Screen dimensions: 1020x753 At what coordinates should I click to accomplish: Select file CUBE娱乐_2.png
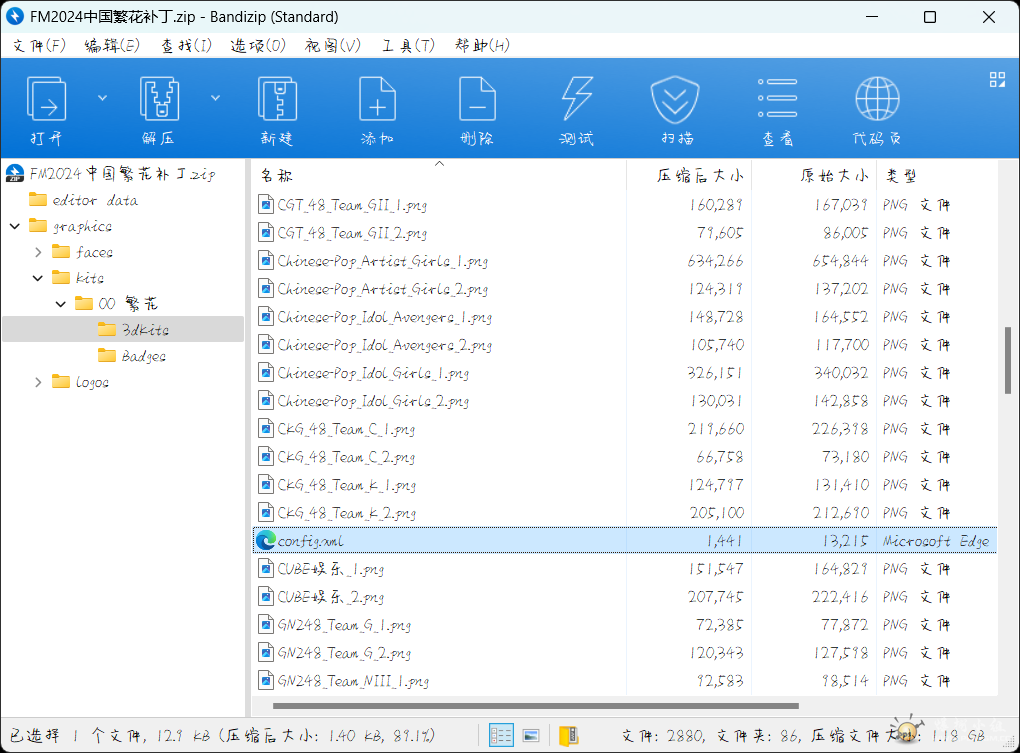(x=330, y=597)
